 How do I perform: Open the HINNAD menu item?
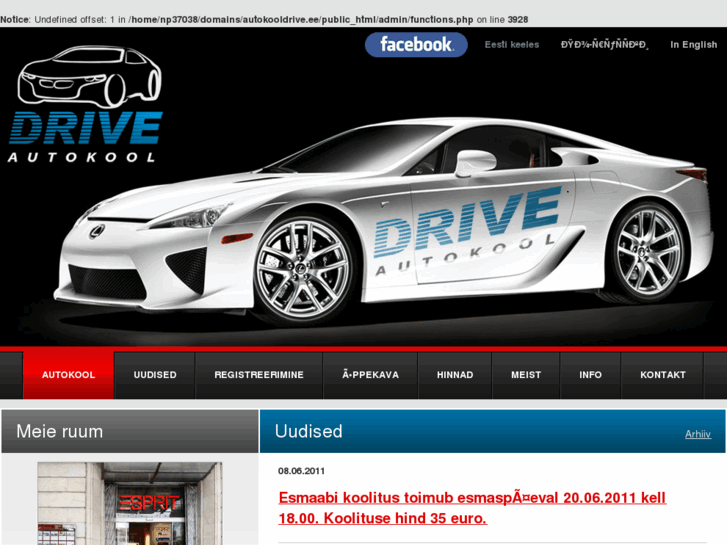point(455,375)
